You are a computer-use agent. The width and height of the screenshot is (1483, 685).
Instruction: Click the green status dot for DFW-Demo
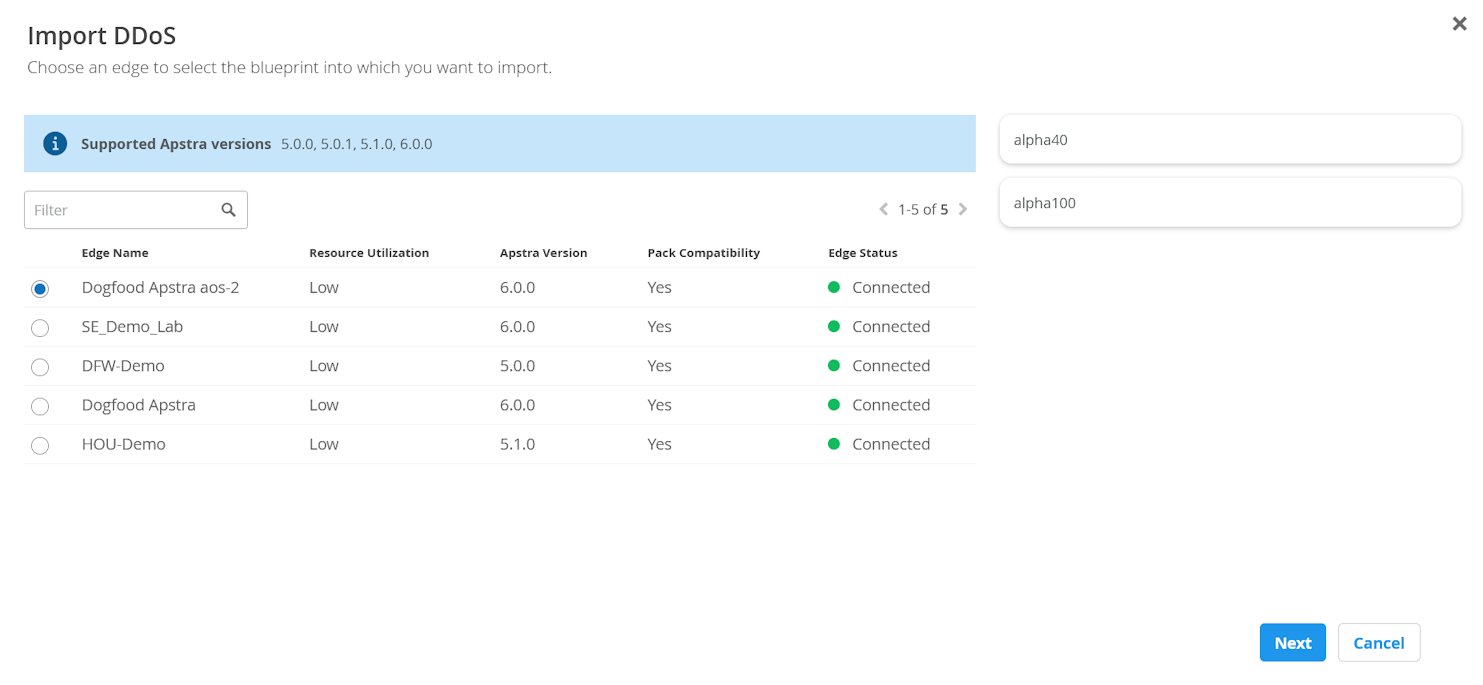834,366
